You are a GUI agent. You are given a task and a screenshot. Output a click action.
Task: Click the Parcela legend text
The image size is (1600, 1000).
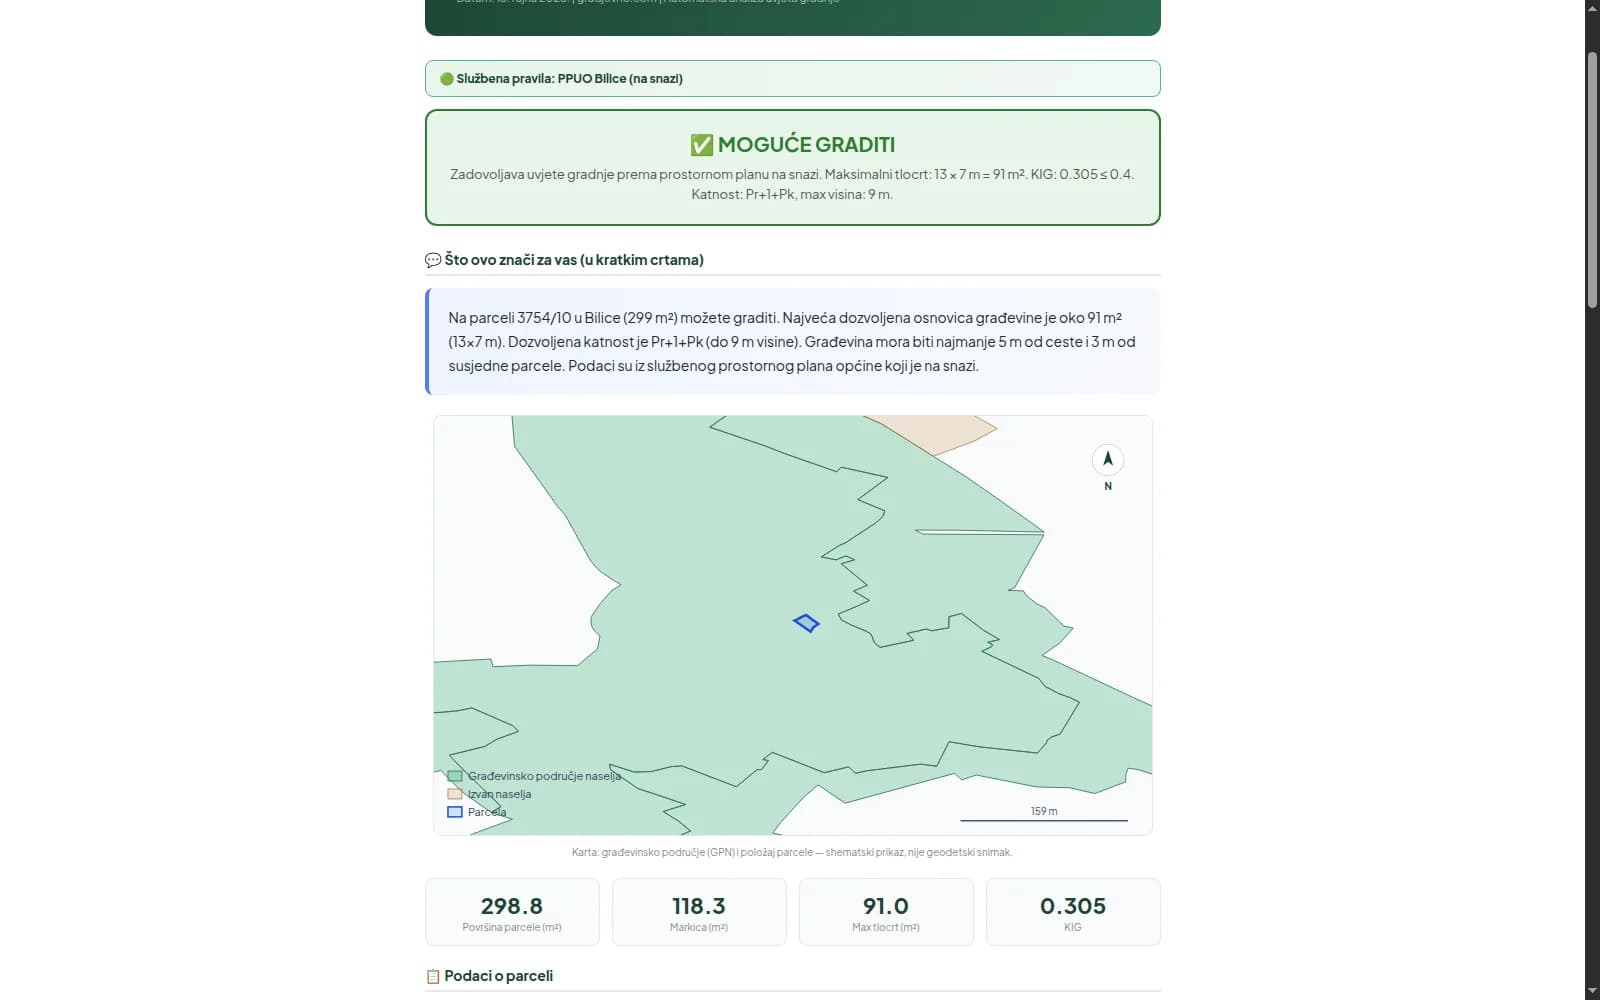point(487,812)
